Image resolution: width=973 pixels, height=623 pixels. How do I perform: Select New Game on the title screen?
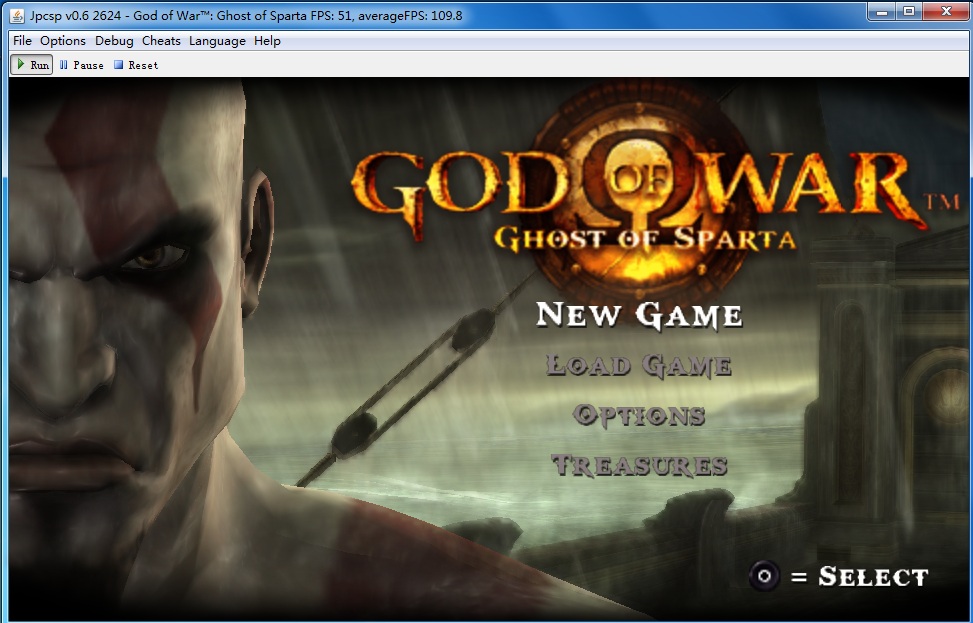tap(639, 315)
